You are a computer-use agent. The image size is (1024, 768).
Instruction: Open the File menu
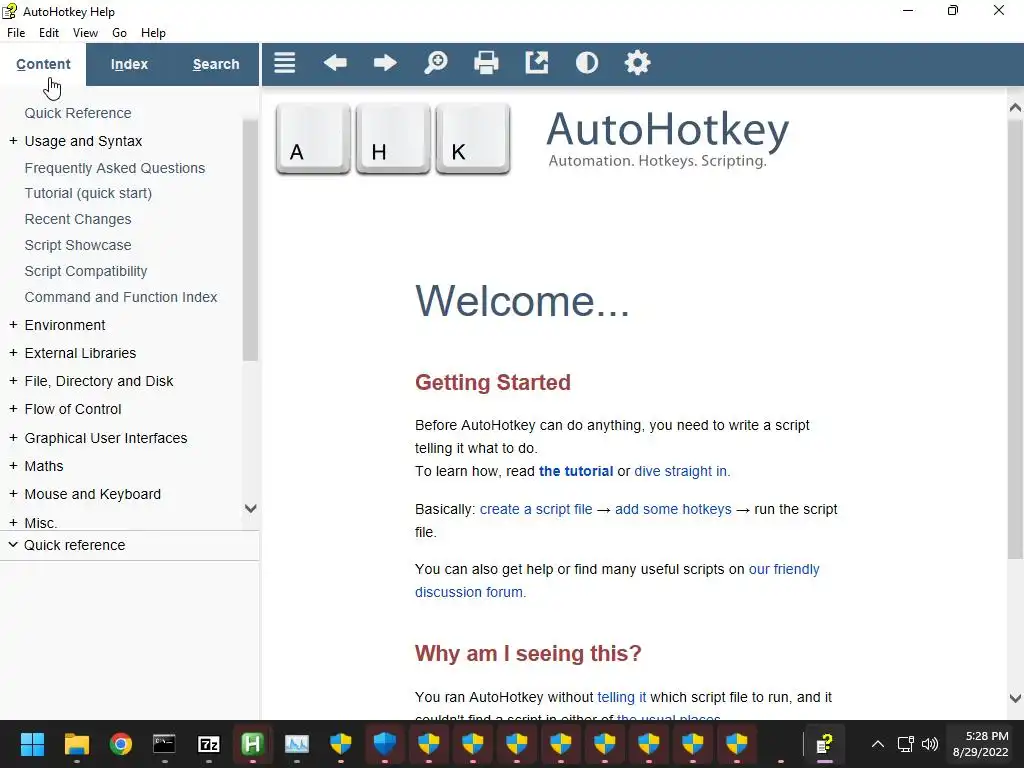16,33
